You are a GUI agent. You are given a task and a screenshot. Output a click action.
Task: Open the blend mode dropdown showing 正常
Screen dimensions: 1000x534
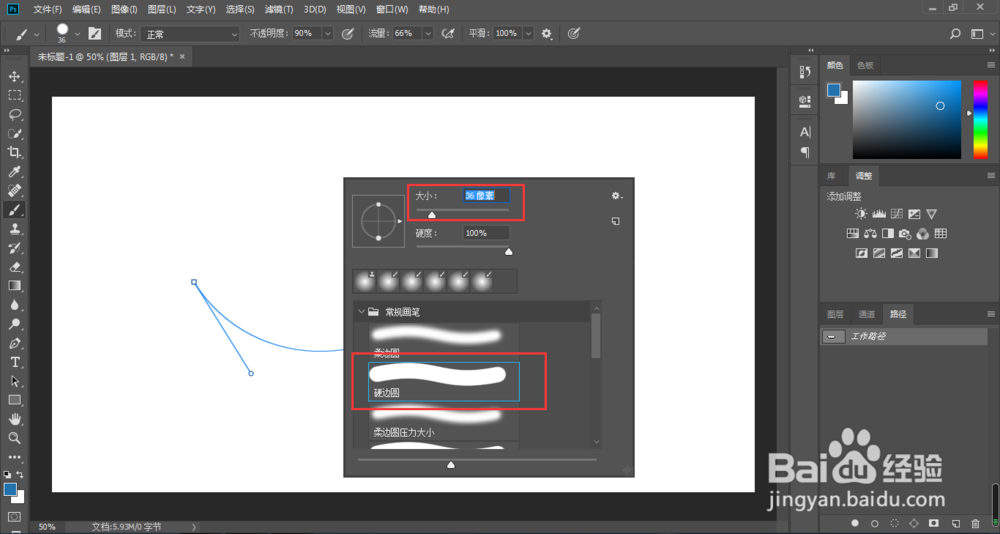tap(190, 34)
